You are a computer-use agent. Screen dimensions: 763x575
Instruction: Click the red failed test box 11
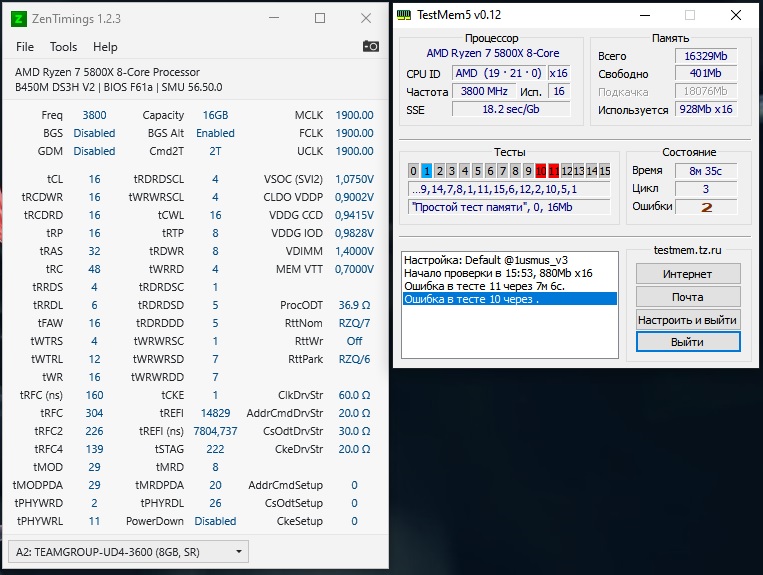pyautogui.click(x=553, y=171)
